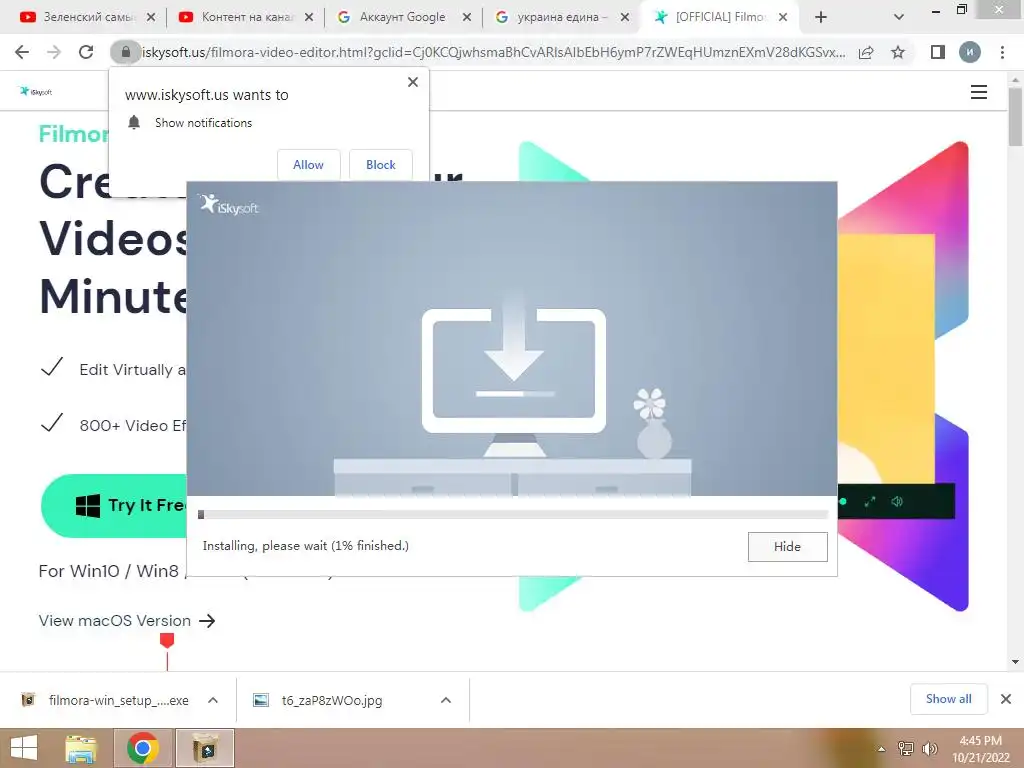The width and height of the screenshot is (1024, 768).
Task: Go forward with the forward arrow
Action: pos(54,52)
